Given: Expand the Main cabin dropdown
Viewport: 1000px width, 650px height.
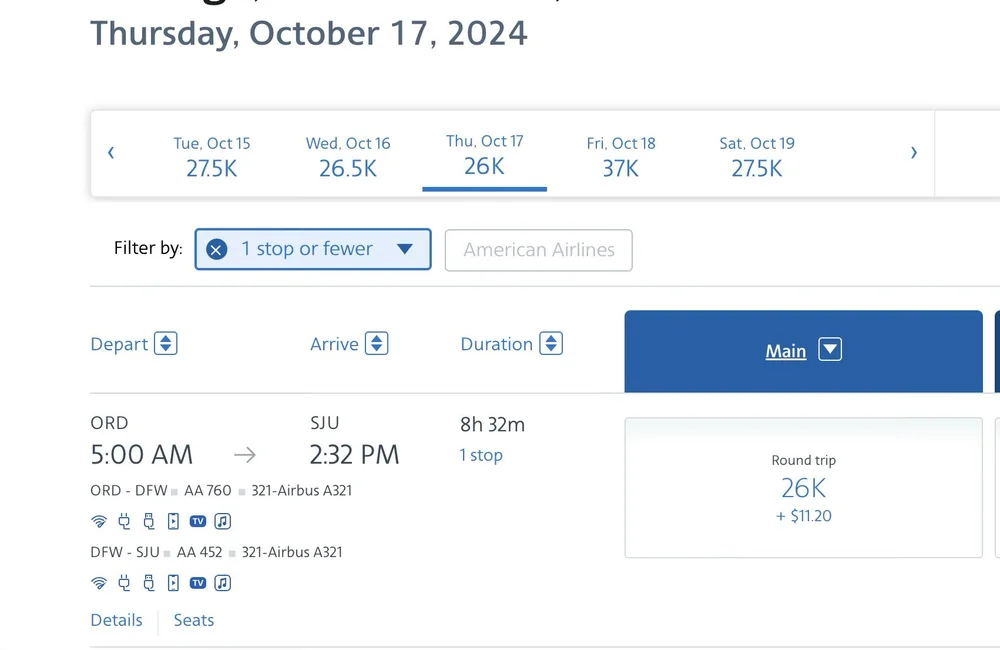Looking at the screenshot, I should click(830, 350).
